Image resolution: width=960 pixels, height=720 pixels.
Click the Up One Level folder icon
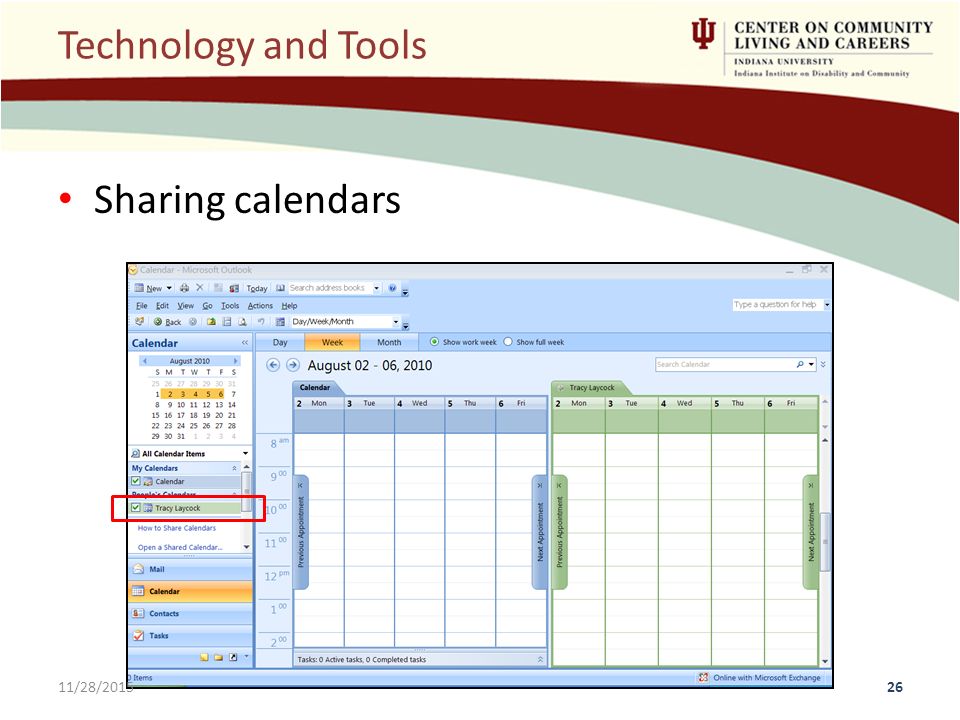pos(211,322)
